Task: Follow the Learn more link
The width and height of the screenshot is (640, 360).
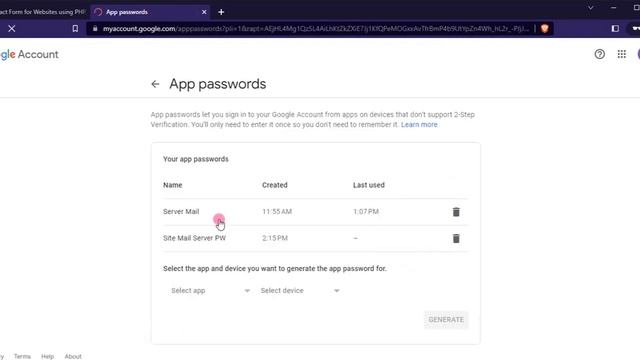Action: click(x=419, y=124)
